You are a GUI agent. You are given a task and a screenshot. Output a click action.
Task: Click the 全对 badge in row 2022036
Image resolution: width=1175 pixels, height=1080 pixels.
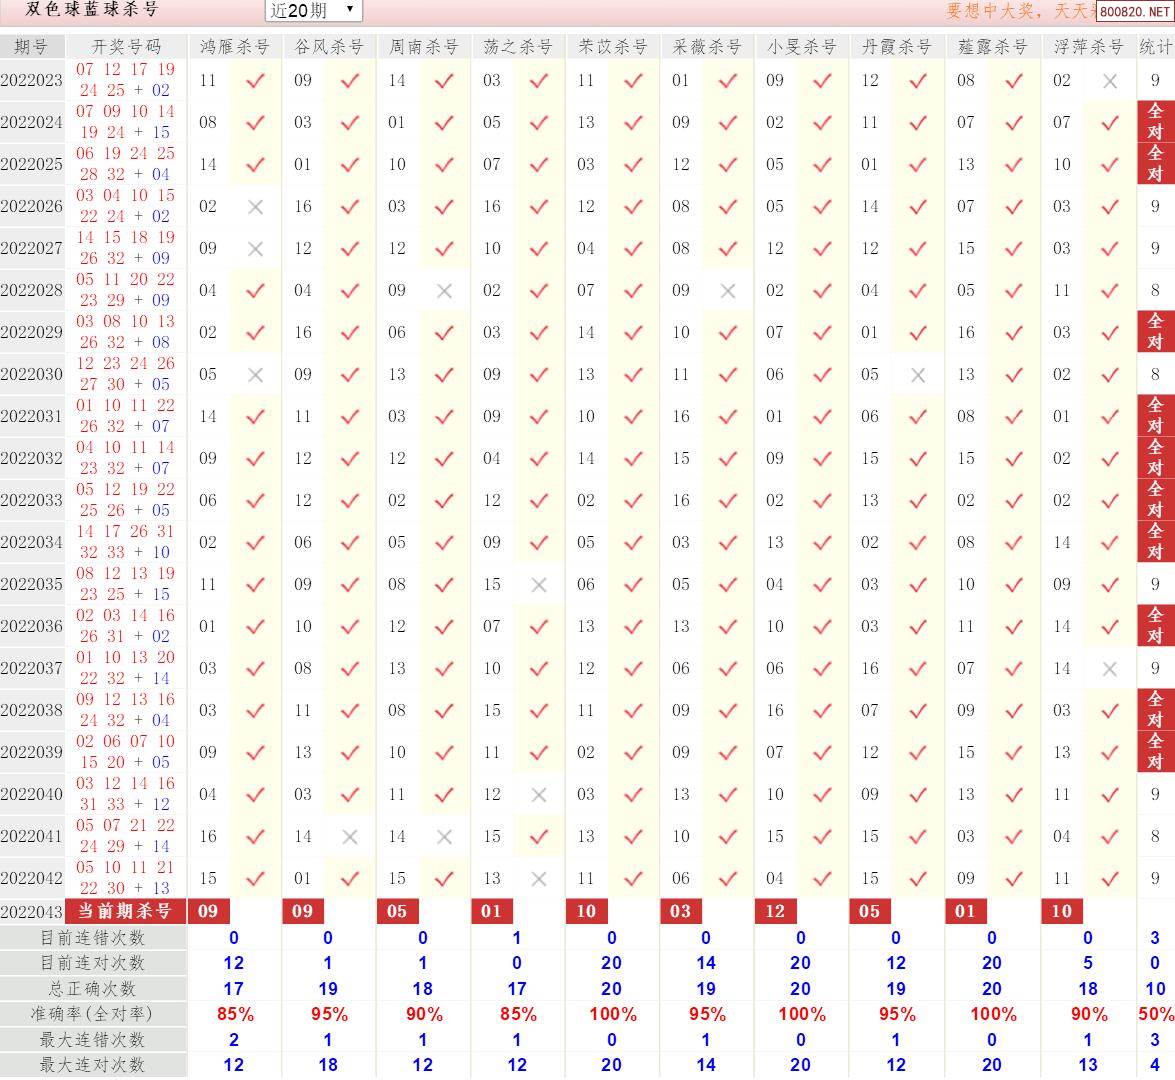pos(1156,625)
